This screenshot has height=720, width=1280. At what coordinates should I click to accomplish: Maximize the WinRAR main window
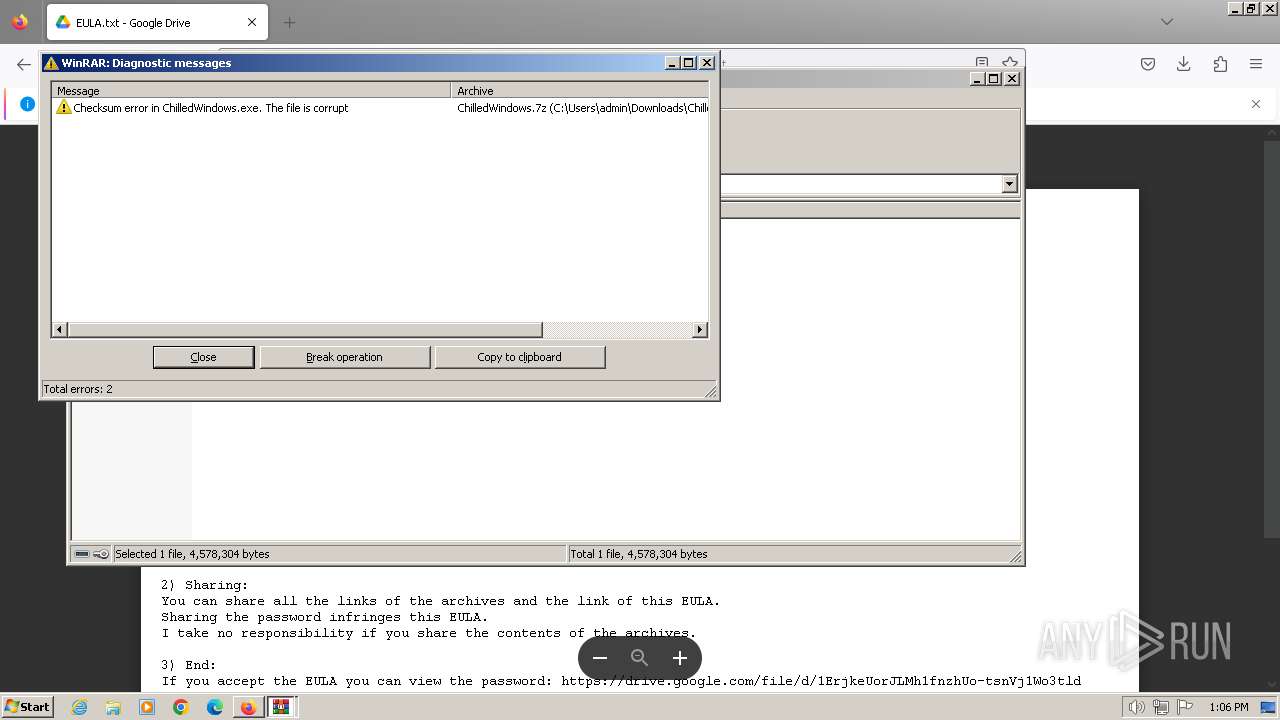tap(994, 79)
